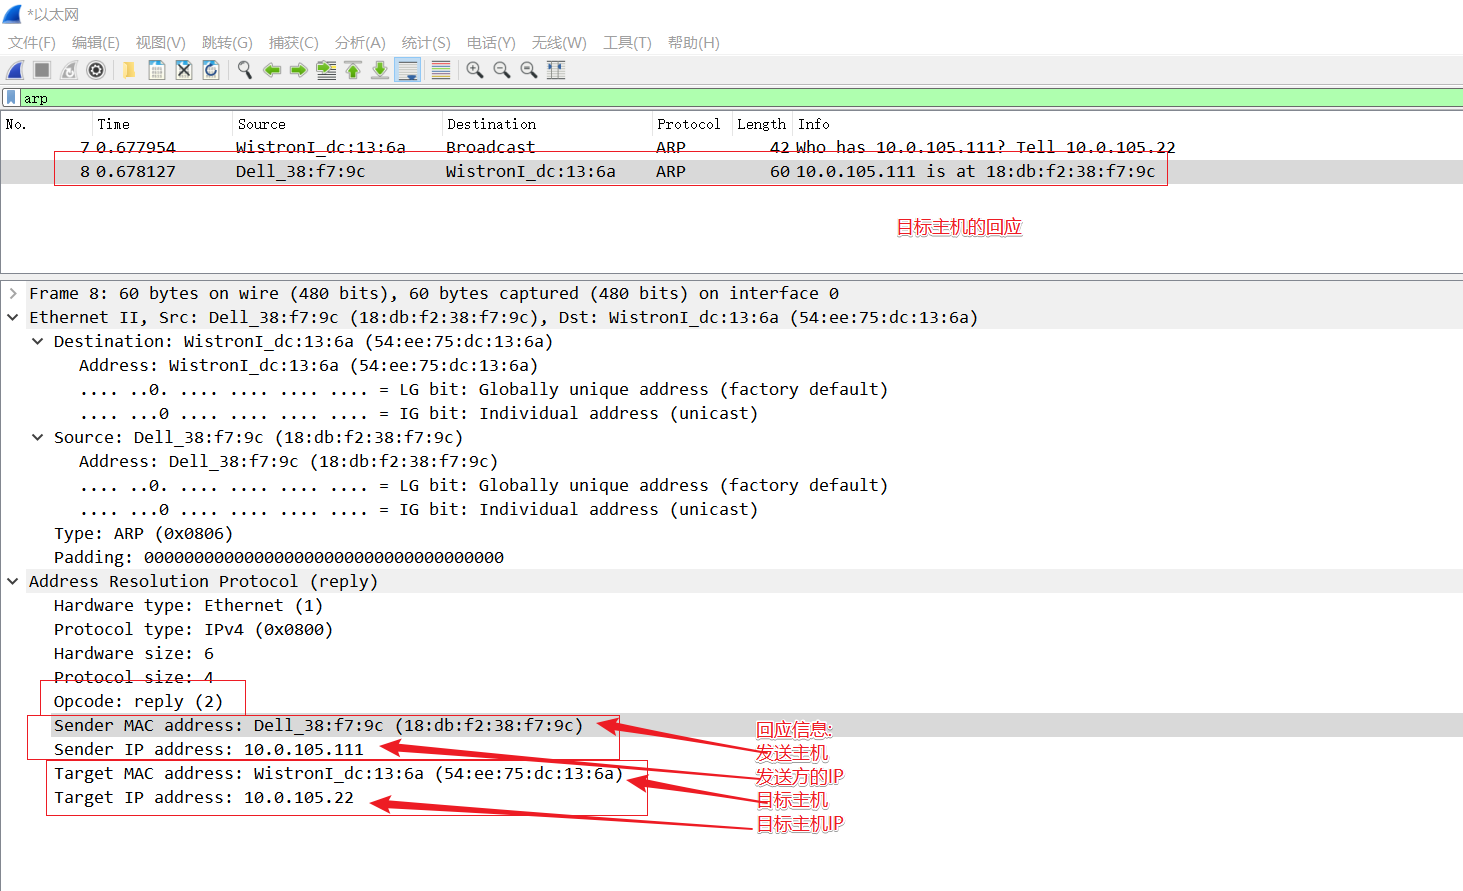Select the Opcode: reply (2) line
Image resolution: width=1463 pixels, height=891 pixels.
tap(139, 701)
